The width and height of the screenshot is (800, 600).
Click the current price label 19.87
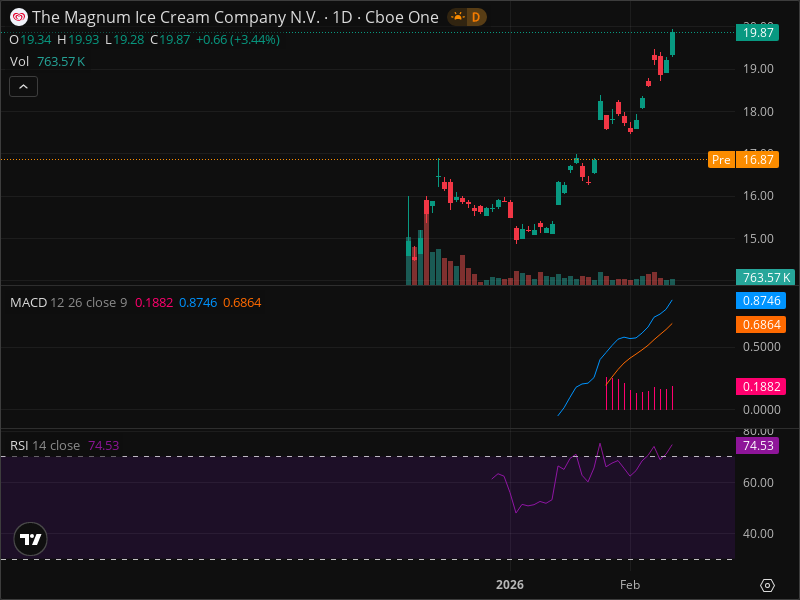click(x=757, y=33)
